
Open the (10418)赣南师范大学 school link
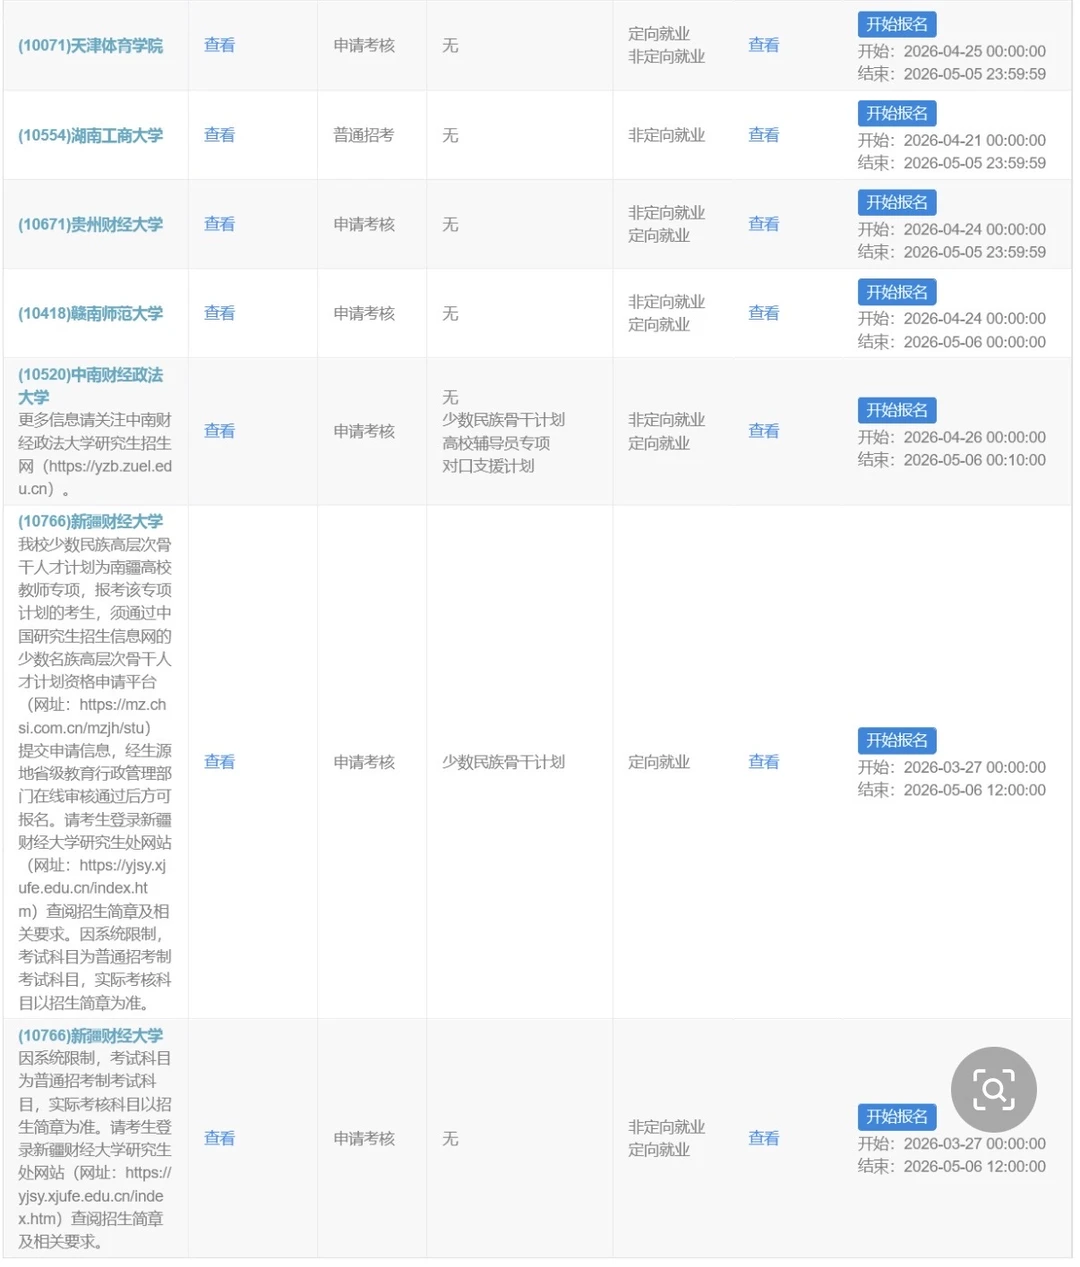pyautogui.click(x=90, y=313)
